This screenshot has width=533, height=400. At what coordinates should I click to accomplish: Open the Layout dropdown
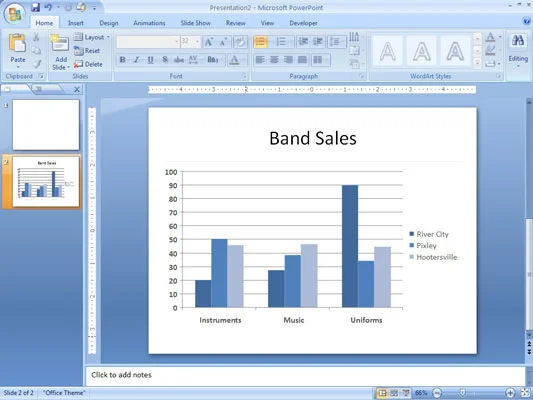pos(92,37)
